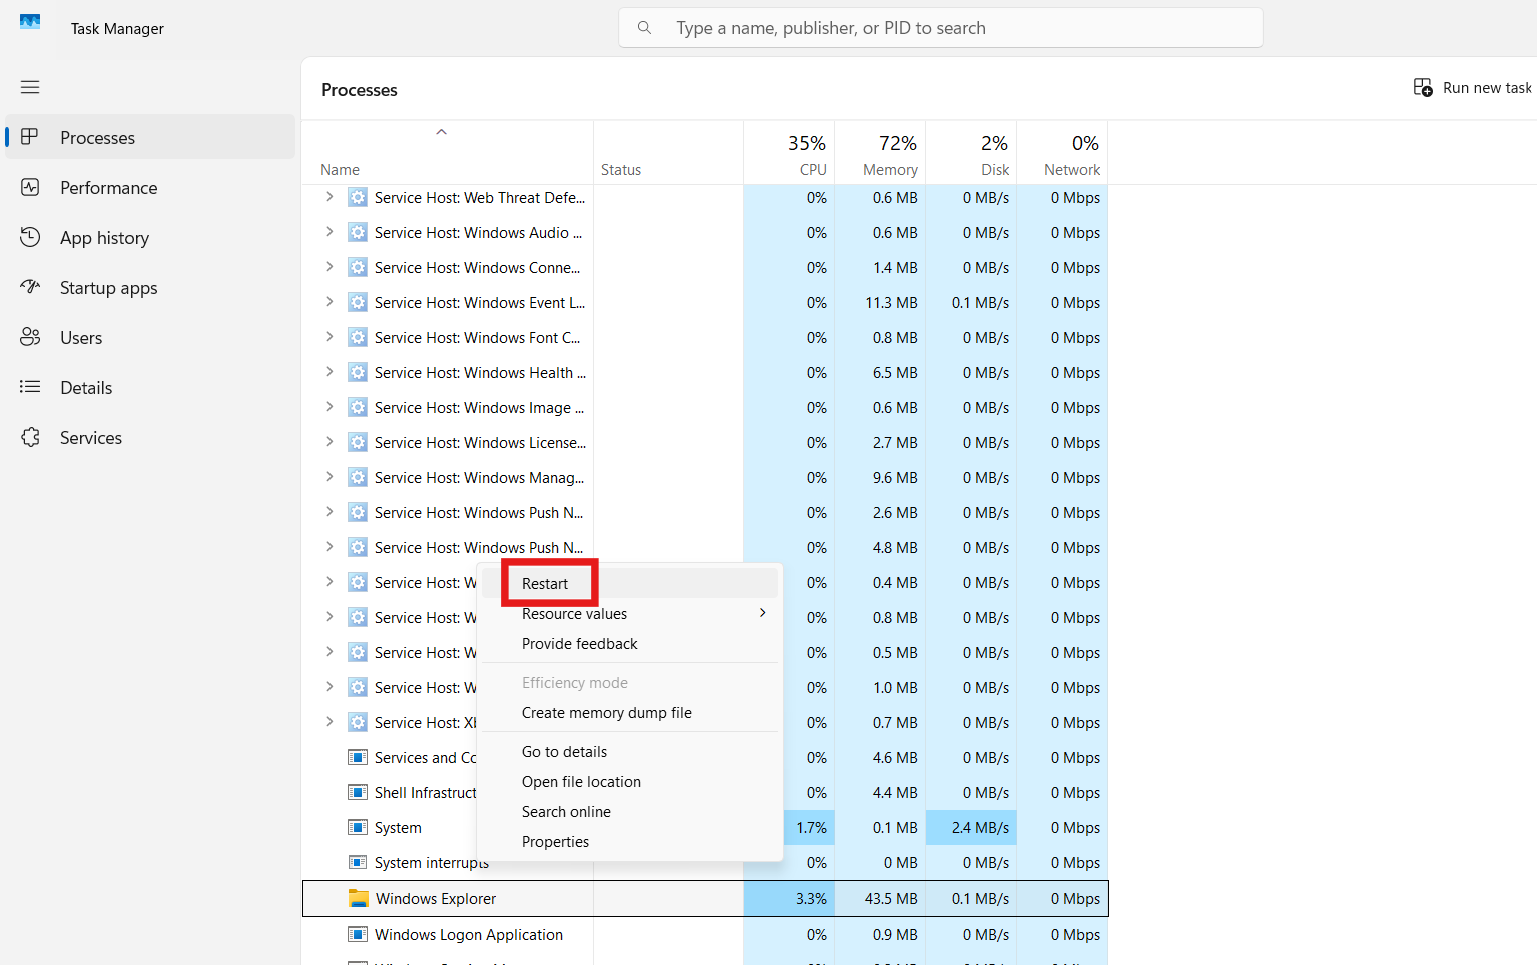
Task: Expand the Service Host: Windows Event row
Action: coord(329,302)
